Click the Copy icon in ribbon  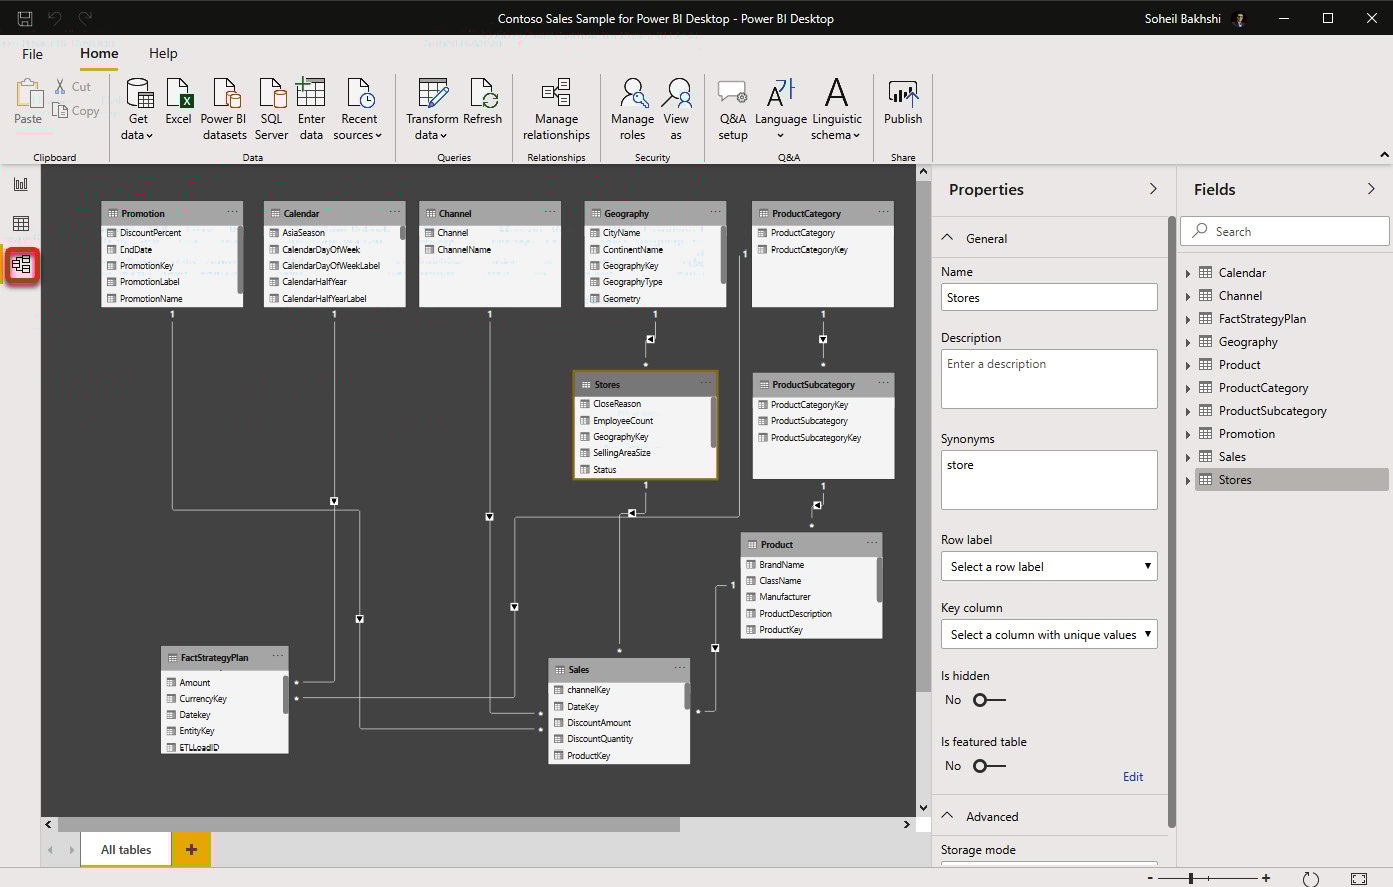tap(61, 111)
